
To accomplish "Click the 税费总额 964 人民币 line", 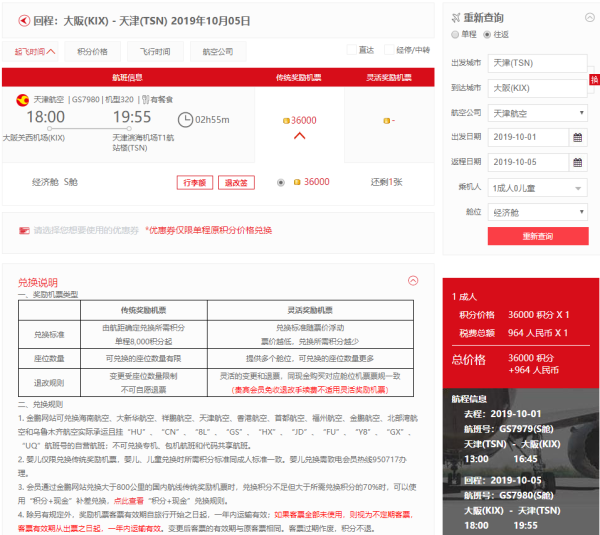I will [x=514, y=333].
